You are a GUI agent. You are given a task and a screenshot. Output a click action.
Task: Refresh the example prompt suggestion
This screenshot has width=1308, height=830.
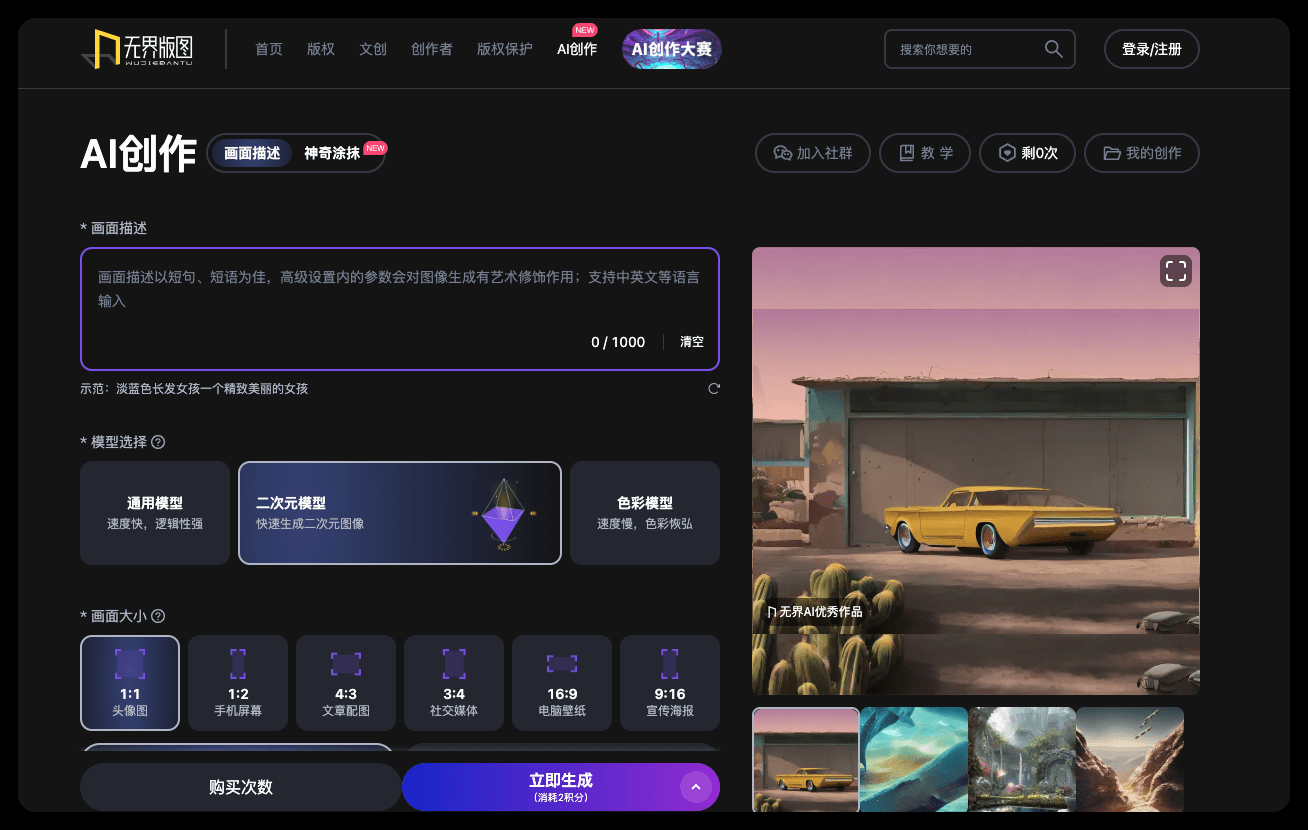coord(714,389)
